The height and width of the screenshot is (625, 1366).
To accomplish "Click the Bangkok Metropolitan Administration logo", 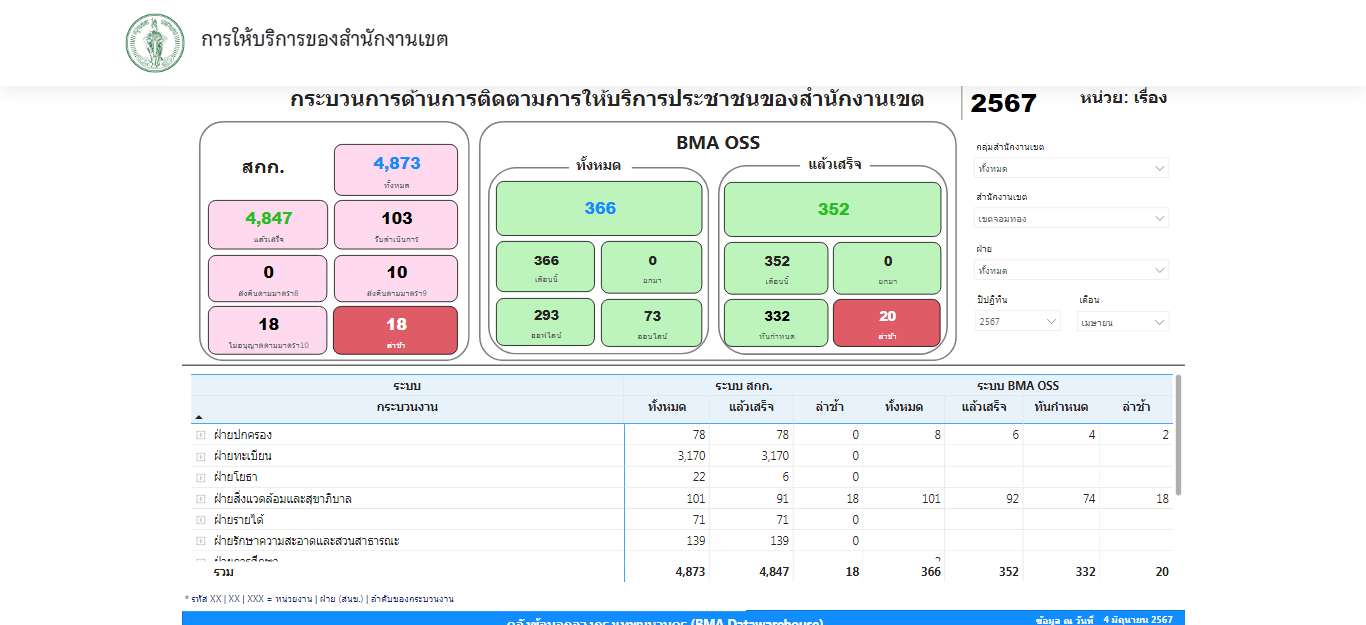I will (x=155, y=43).
